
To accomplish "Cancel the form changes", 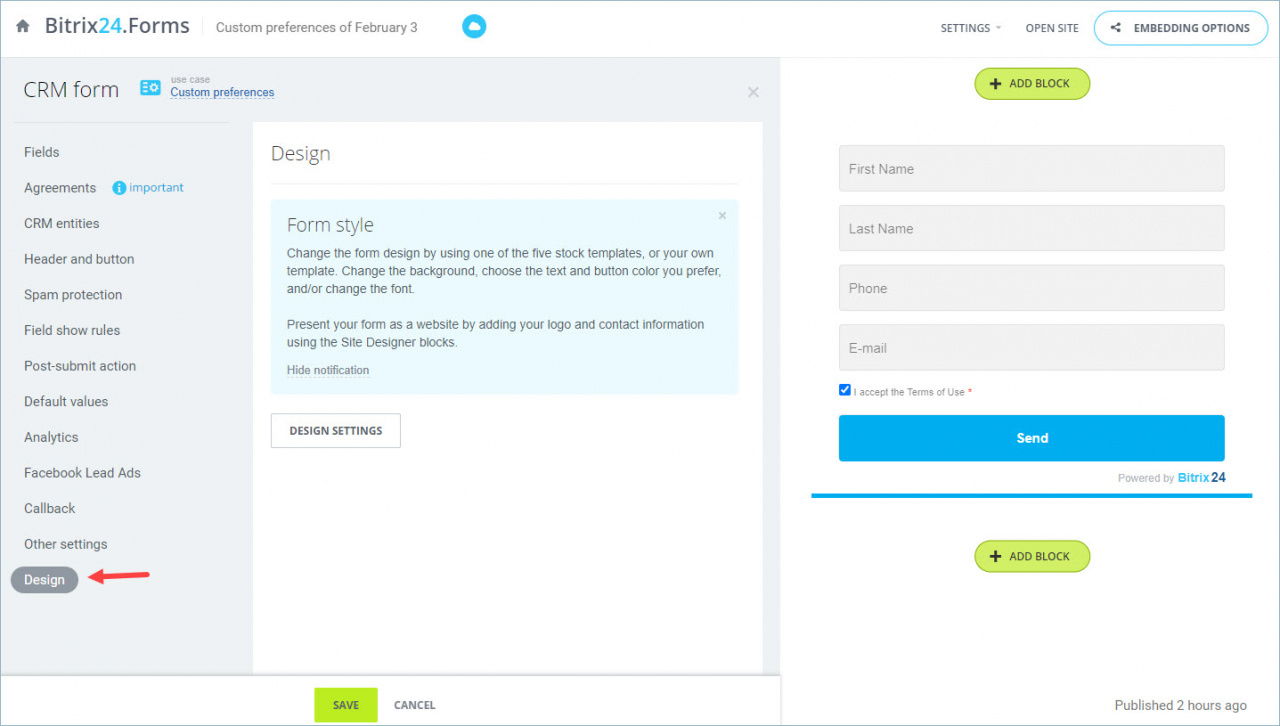I will coord(415,705).
